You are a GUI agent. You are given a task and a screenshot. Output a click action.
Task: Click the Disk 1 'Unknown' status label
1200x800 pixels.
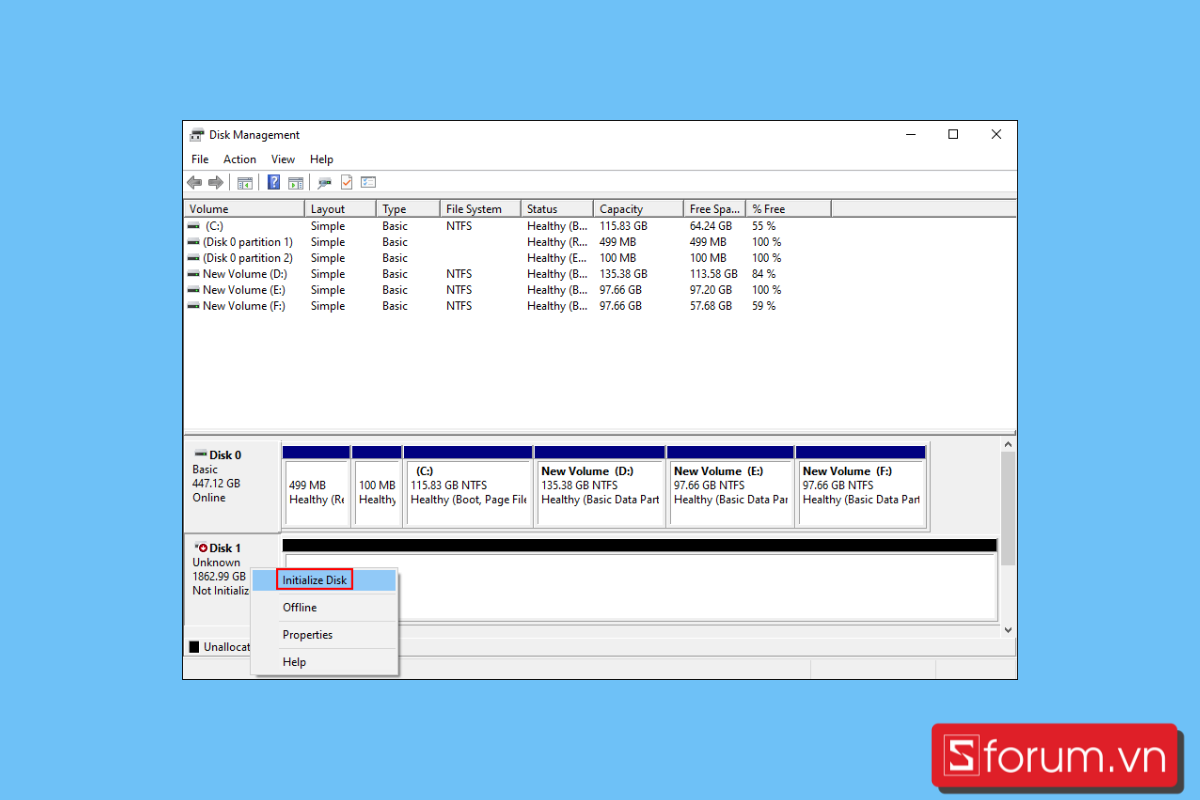click(216, 562)
